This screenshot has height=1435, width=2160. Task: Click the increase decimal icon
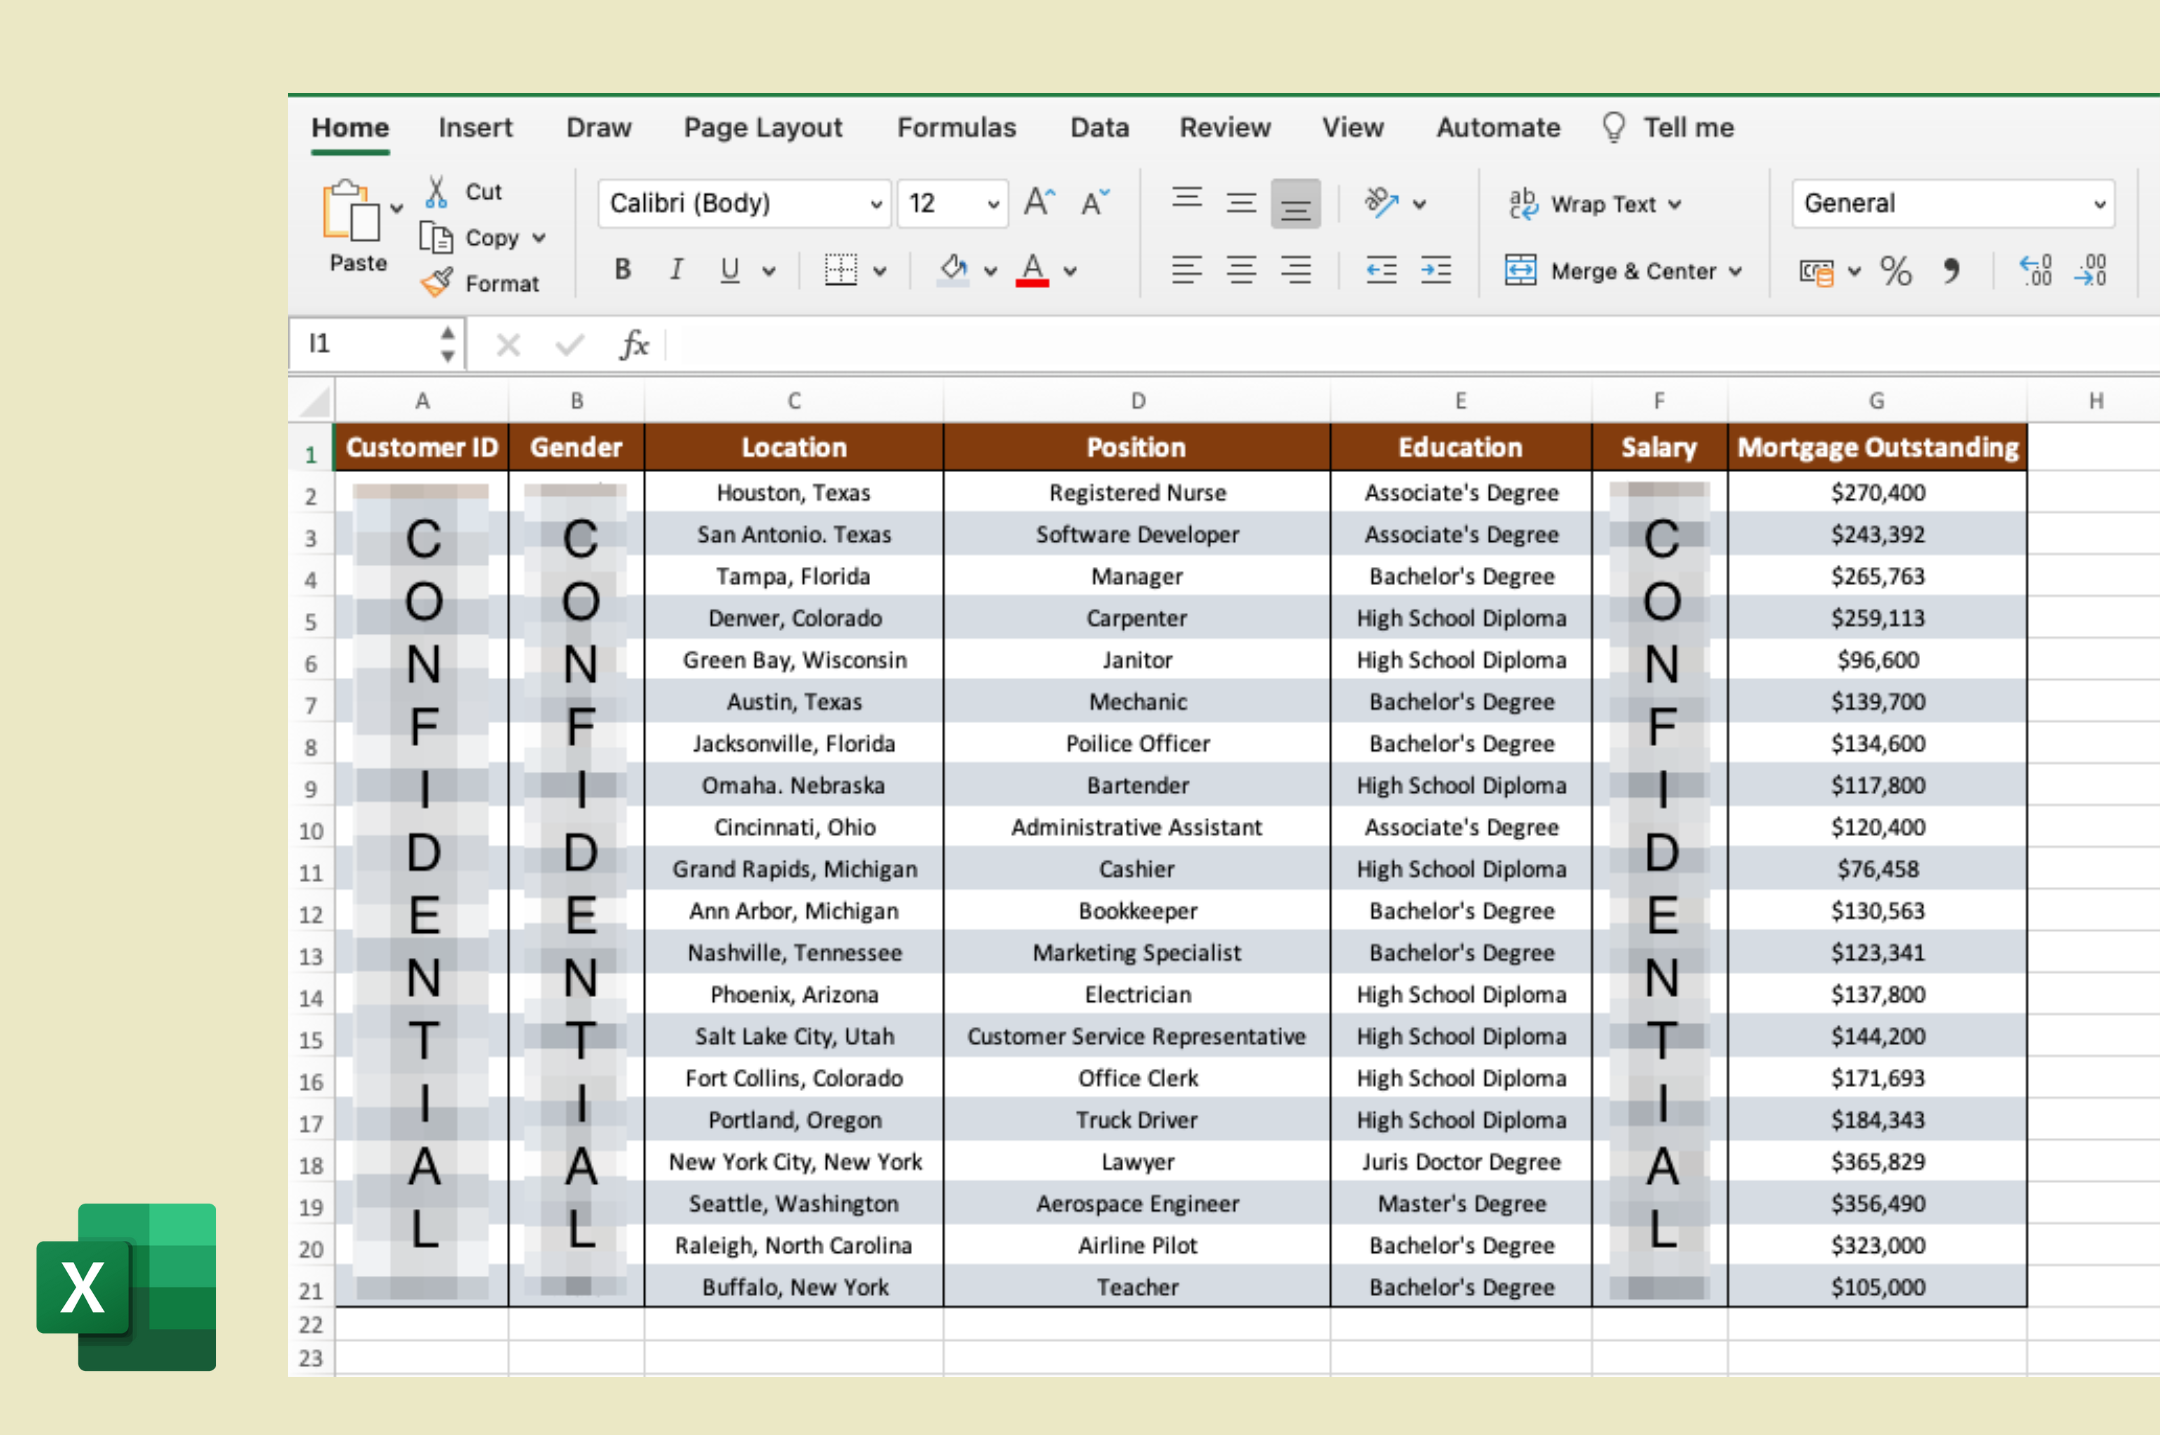click(2035, 270)
